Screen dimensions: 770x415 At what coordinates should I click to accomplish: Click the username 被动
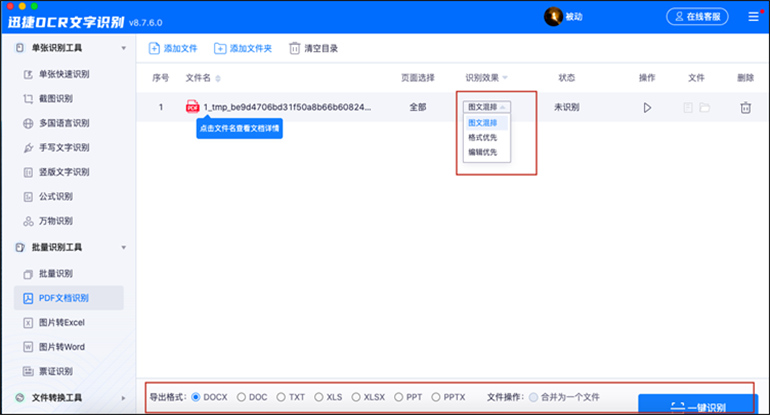coord(574,17)
